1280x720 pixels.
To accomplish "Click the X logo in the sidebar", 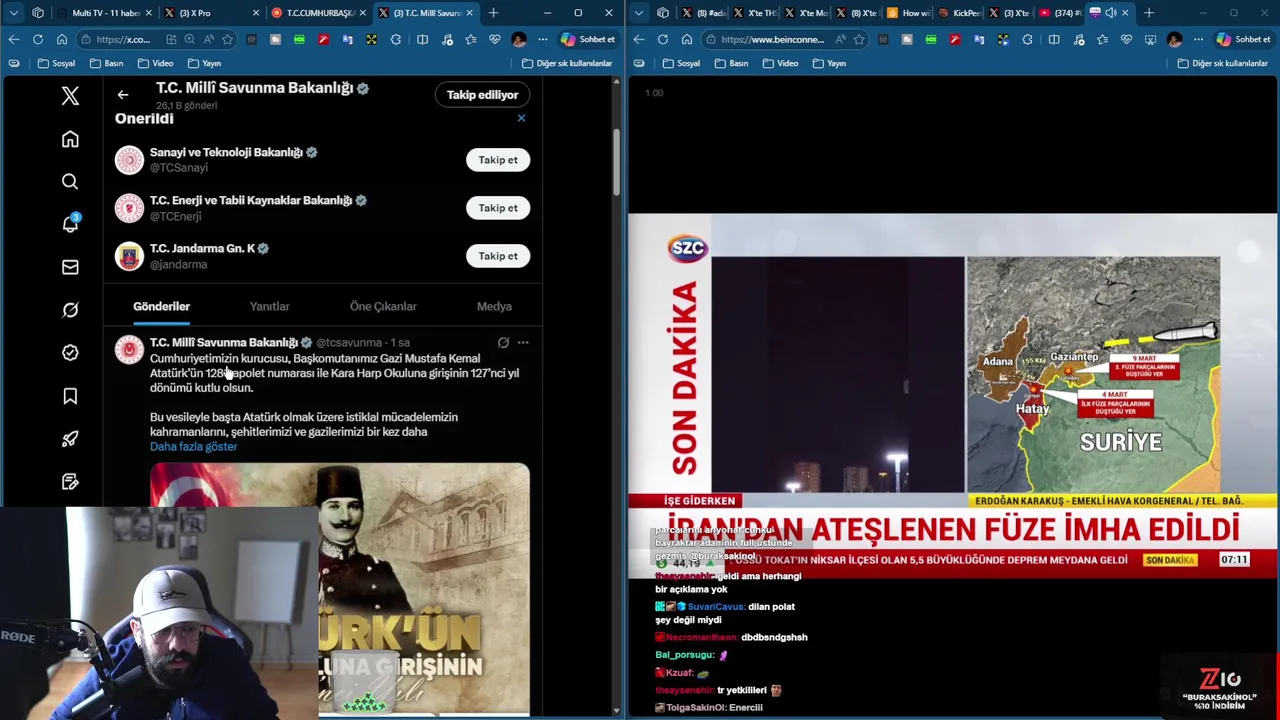I will coord(70,96).
